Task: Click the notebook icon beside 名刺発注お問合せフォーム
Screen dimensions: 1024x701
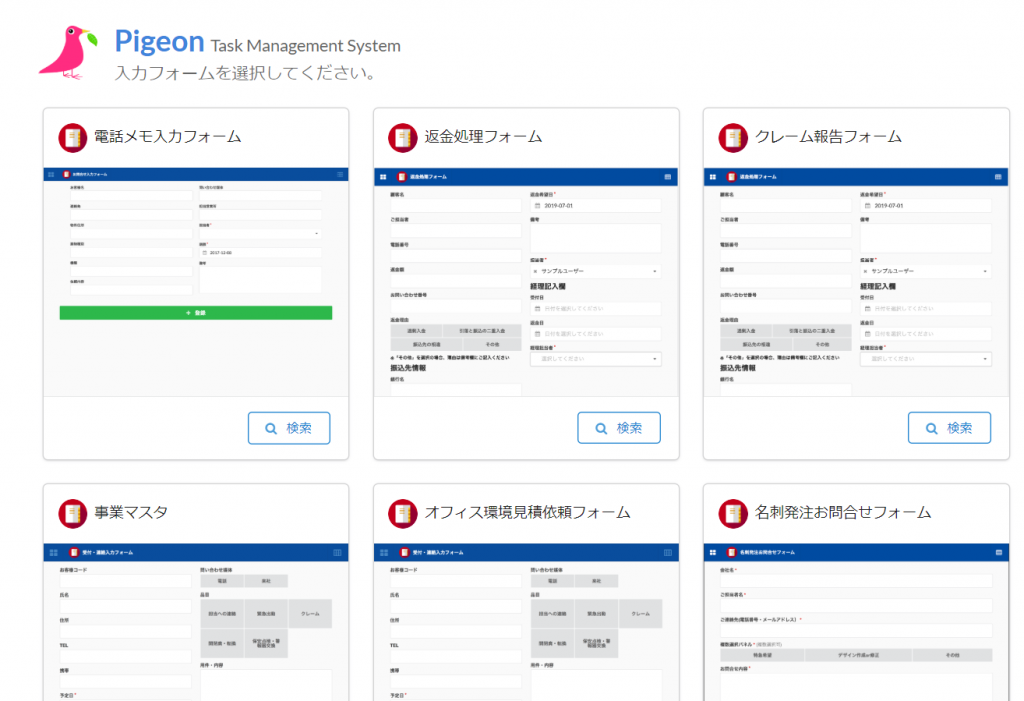Action: tap(733, 514)
